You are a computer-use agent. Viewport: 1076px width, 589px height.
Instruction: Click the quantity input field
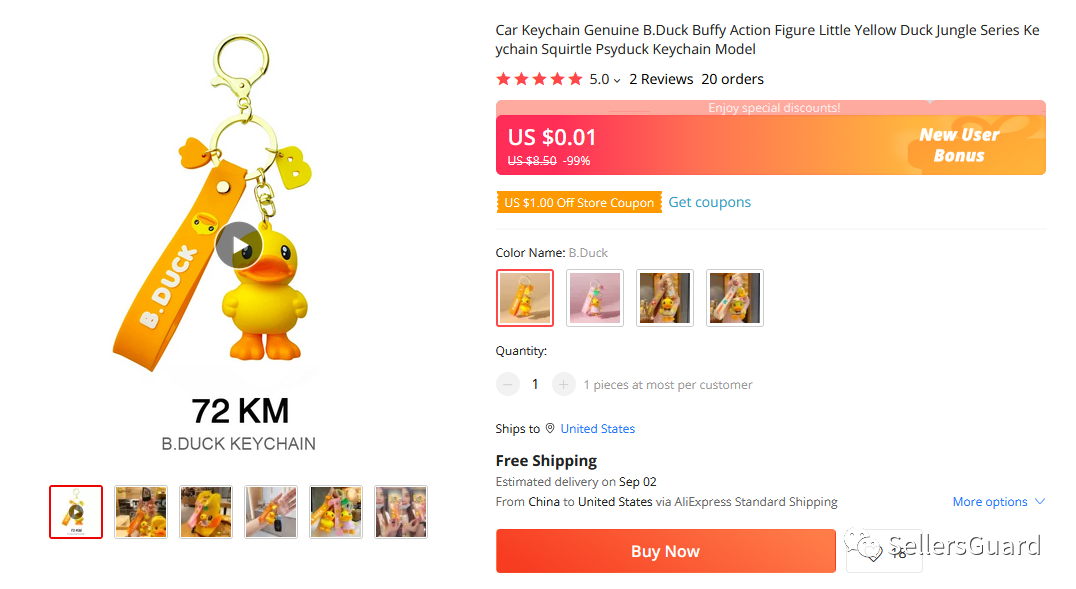point(535,384)
